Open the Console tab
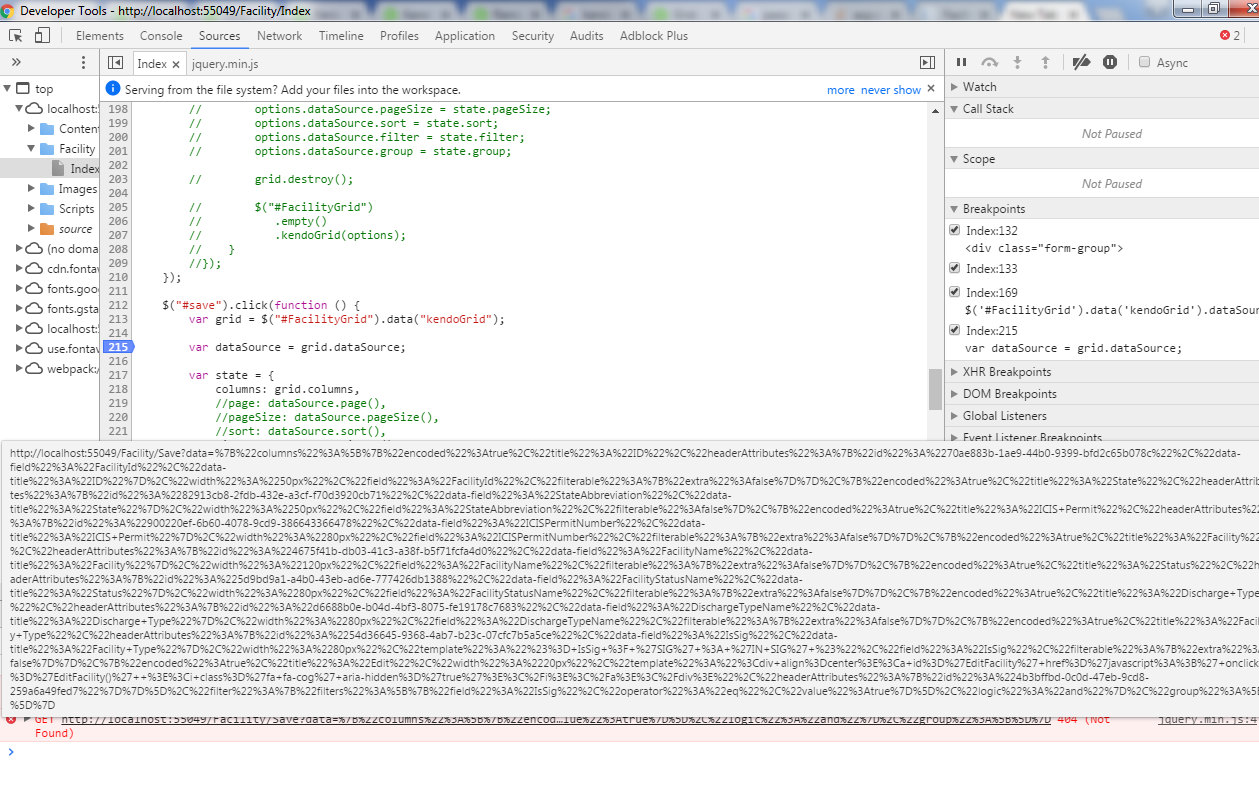 tap(161, 36)
